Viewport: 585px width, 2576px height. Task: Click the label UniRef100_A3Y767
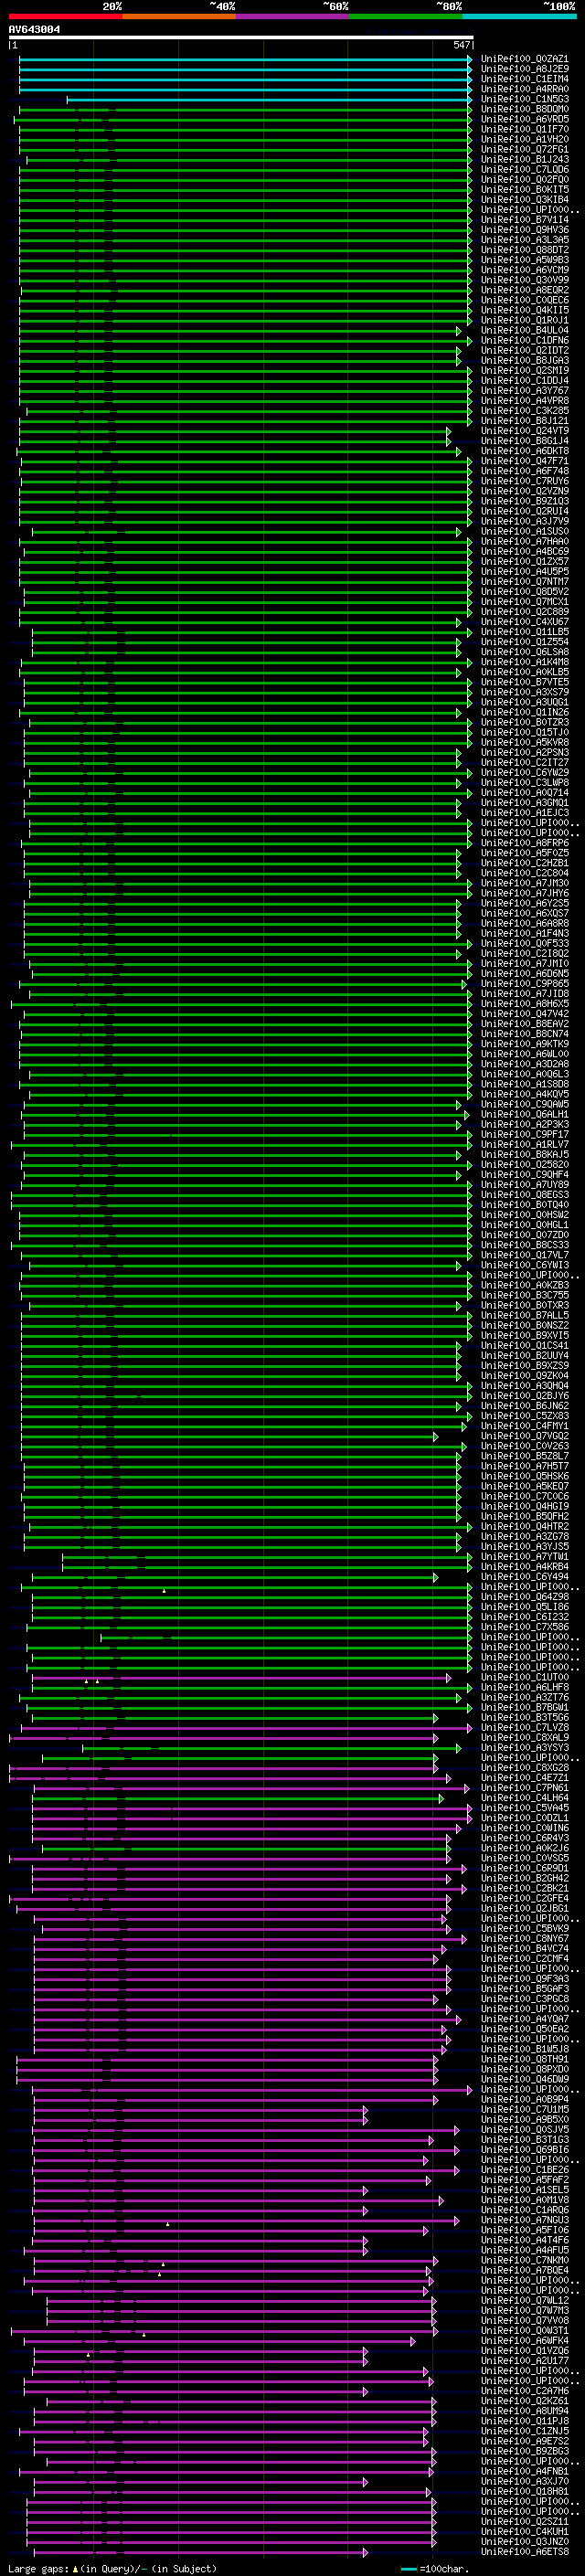[x=524, y=391]
